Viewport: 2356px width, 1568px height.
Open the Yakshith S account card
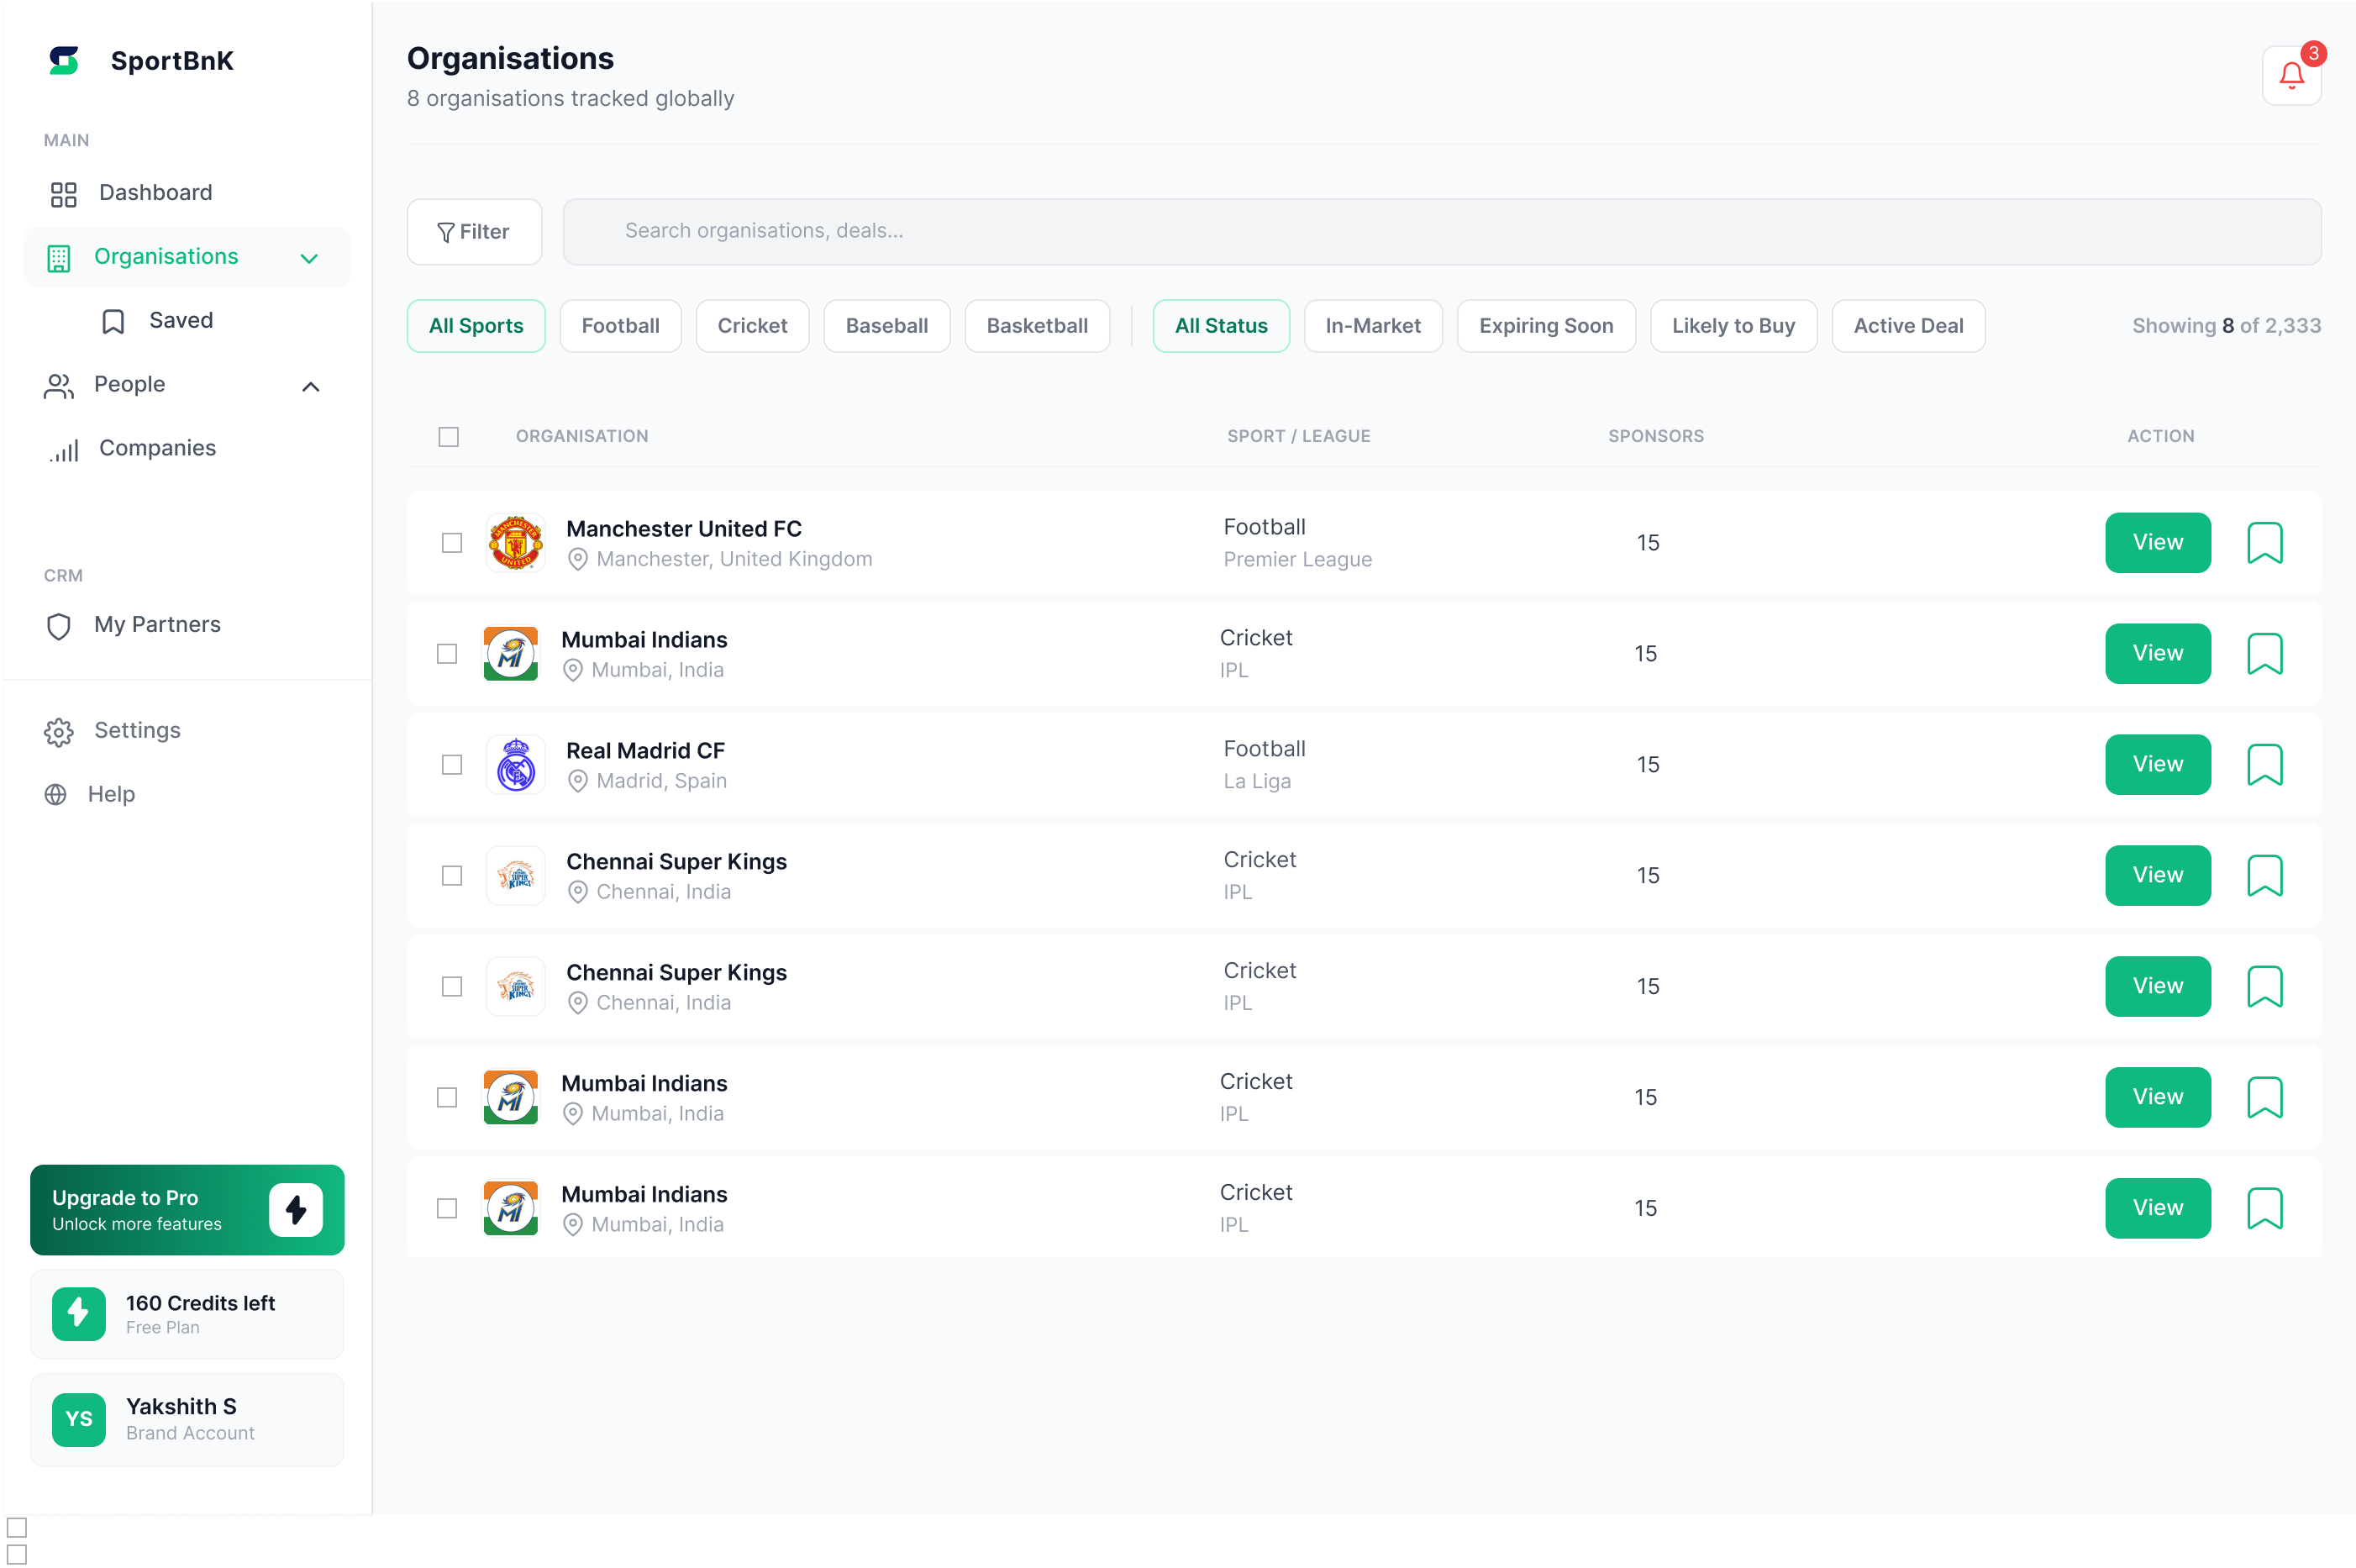pos(187,1420)
